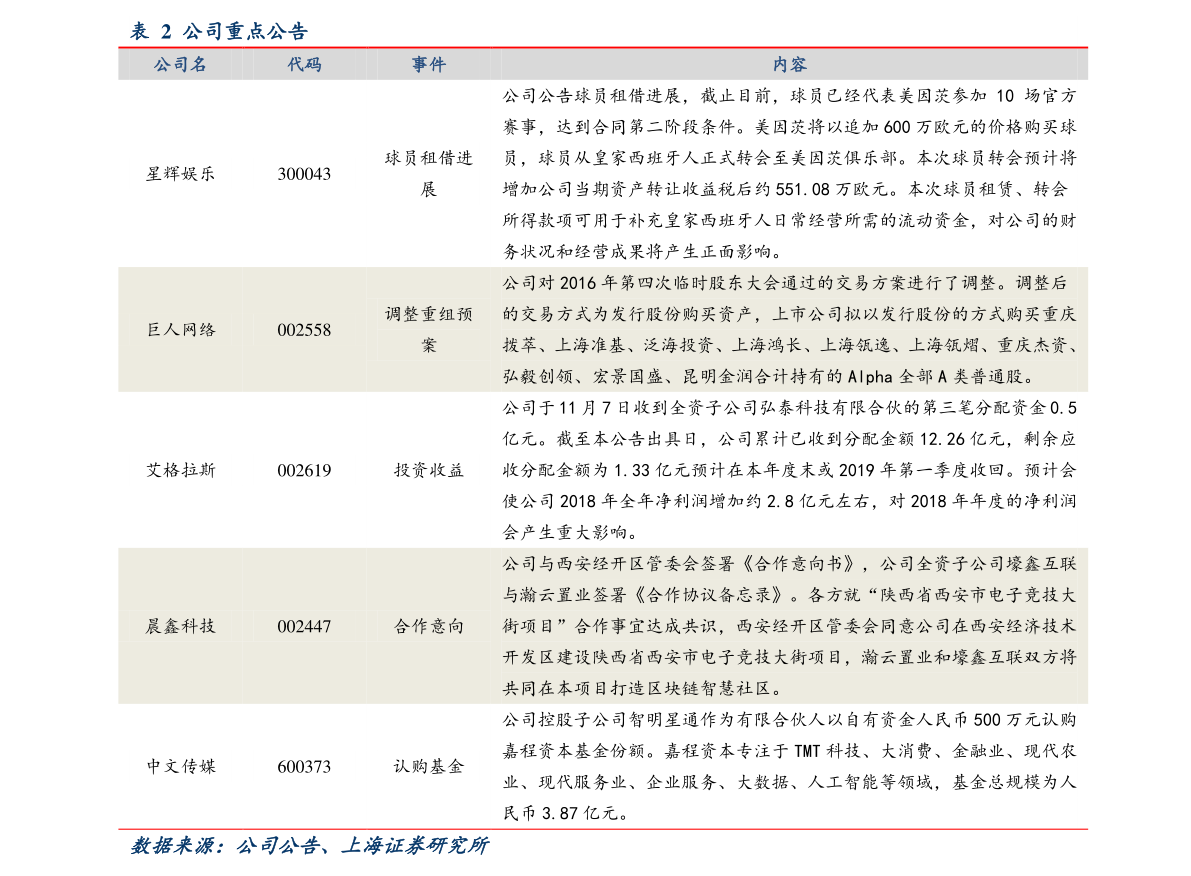Click company name '巨人网络'
This screenshot has width=1191, height=876.
click(x=181, y=330)
